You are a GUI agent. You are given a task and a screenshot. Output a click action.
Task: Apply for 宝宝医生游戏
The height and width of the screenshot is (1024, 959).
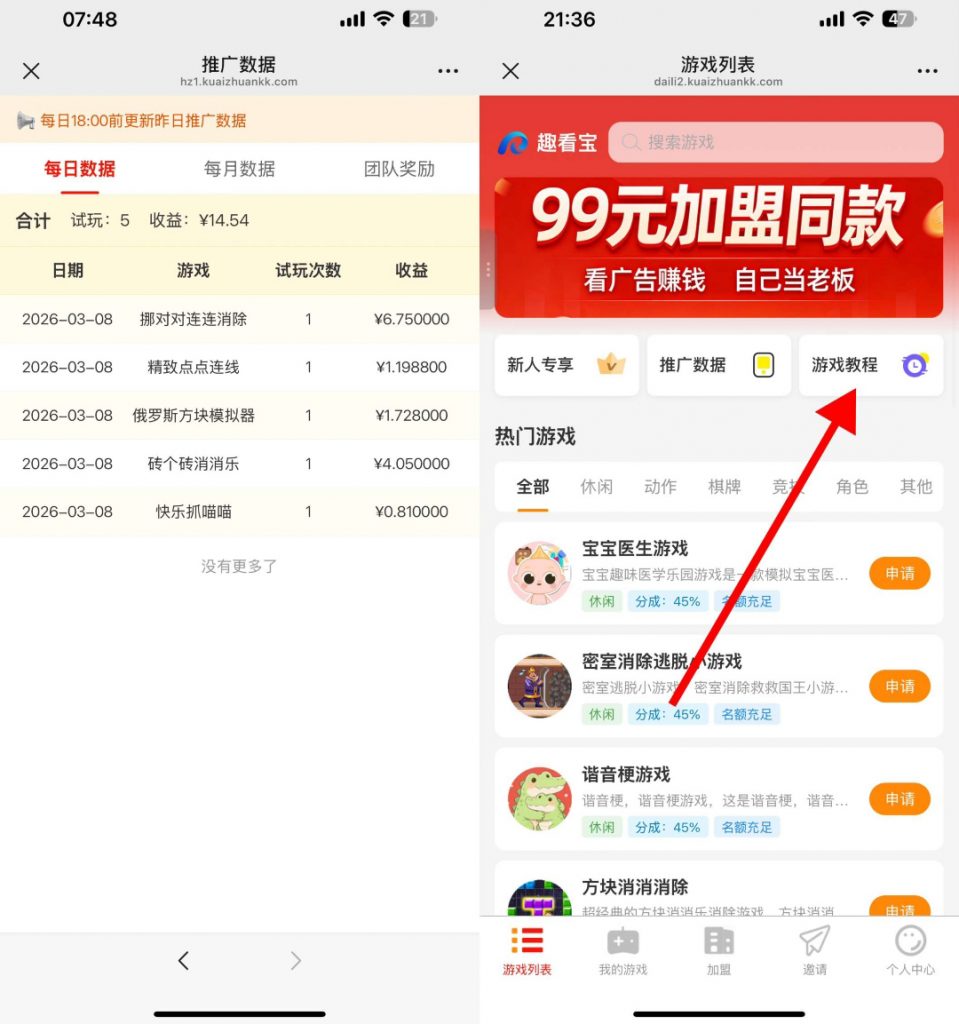pos(899,573)
